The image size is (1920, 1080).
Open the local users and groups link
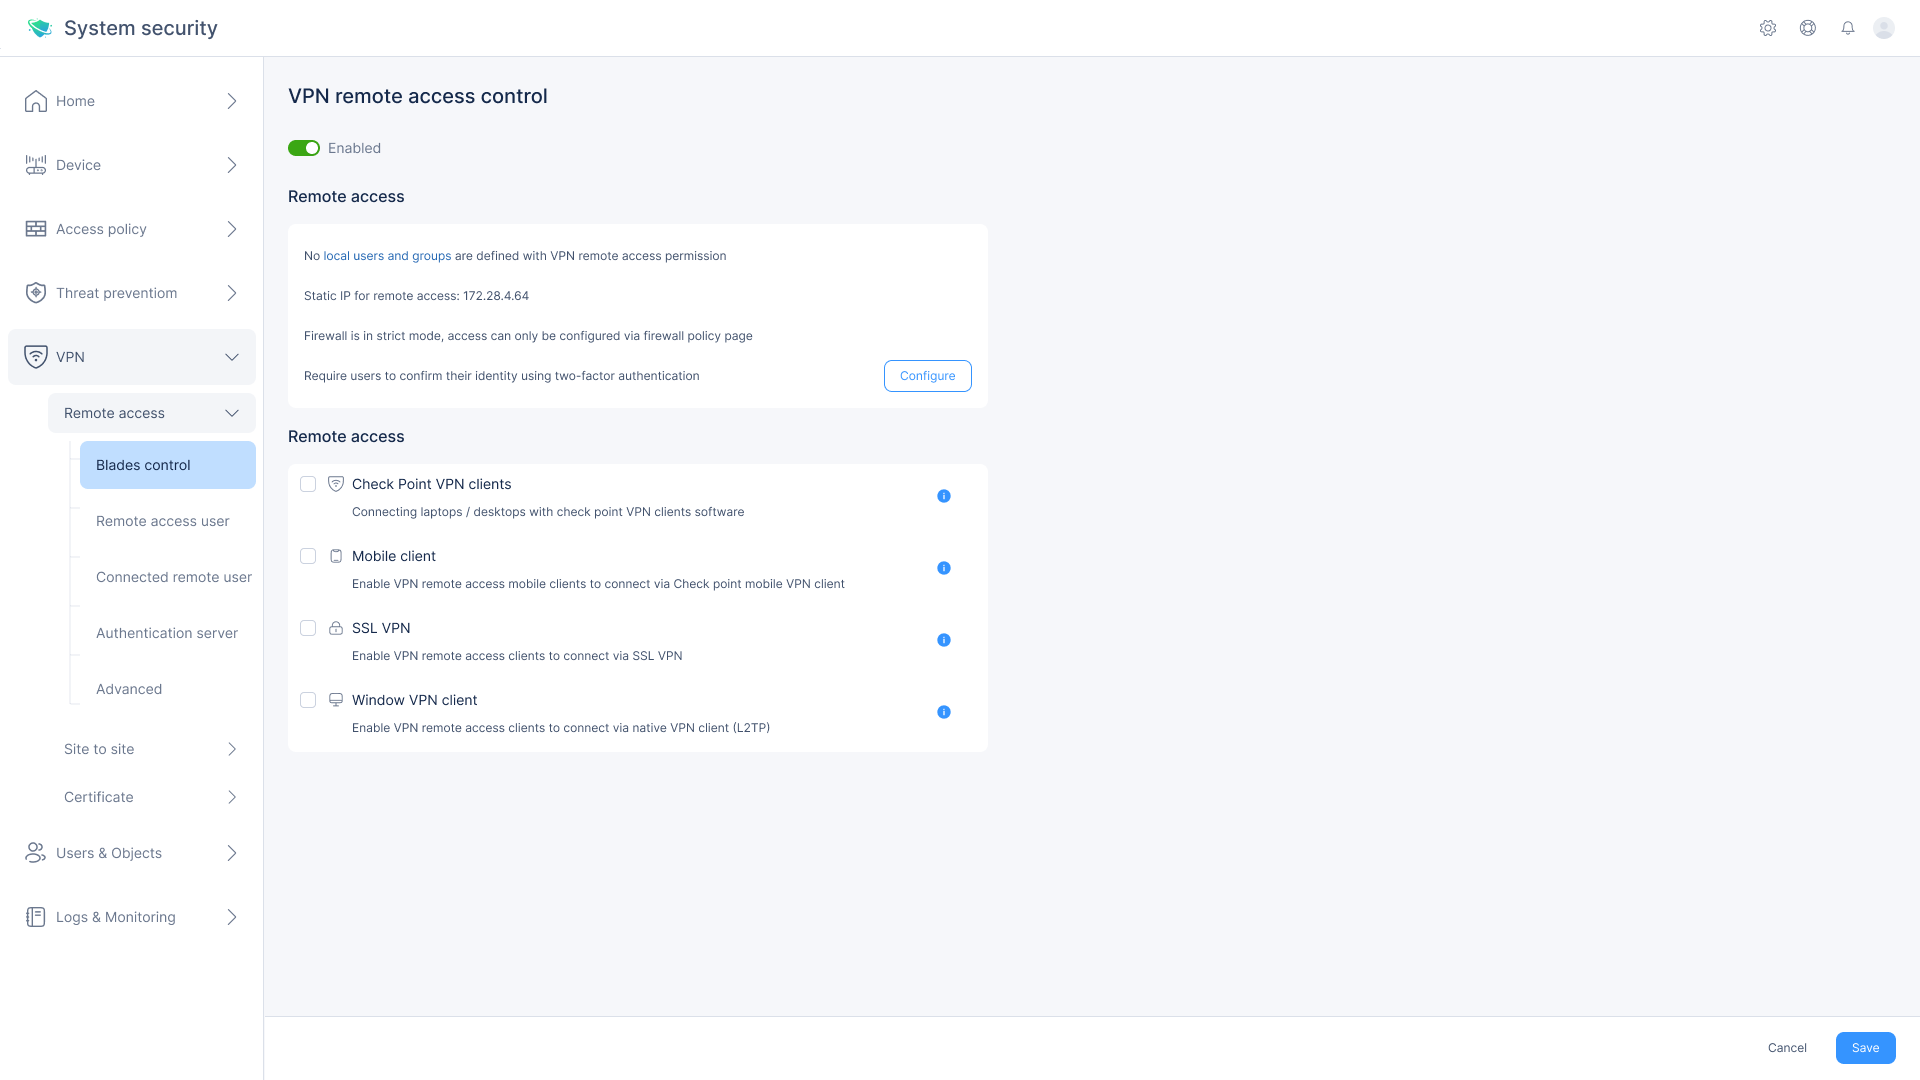pyautogui.click(x=387, y=256)
